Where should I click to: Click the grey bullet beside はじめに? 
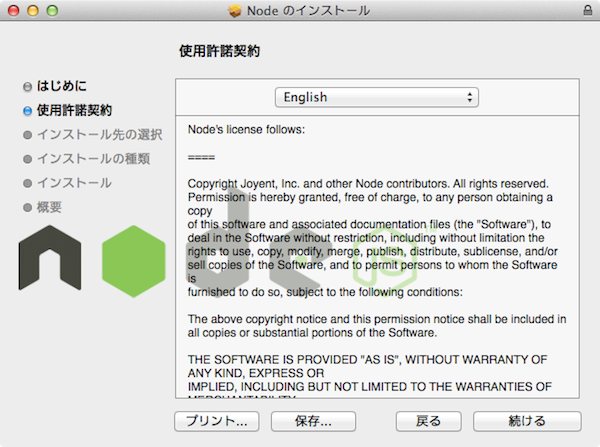27,87
